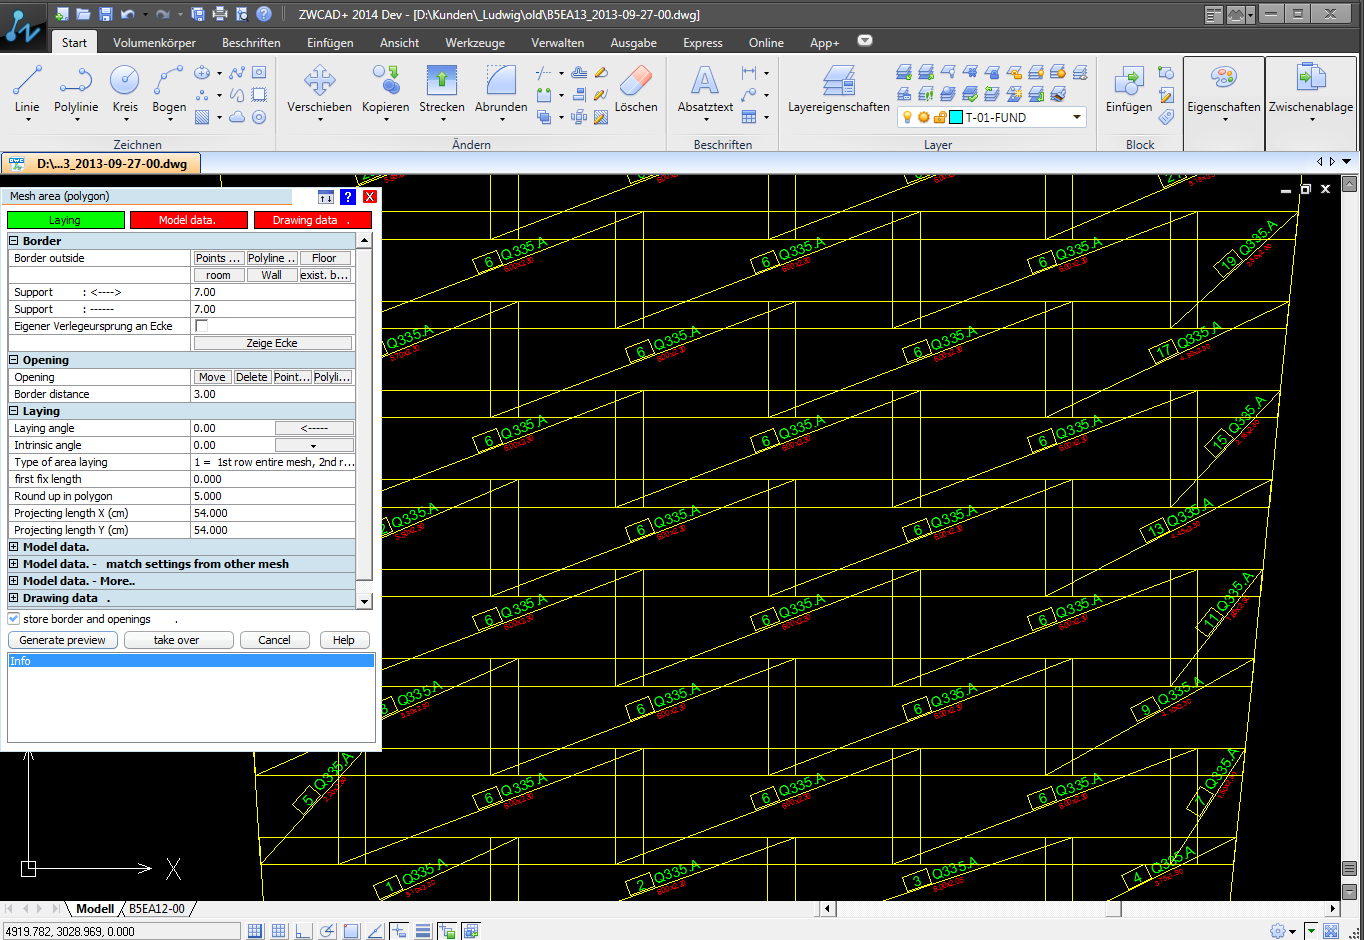Viewport: 1364px width, 940px height.
Task: Activate the Strecken stretch tool
Action: 441,88
